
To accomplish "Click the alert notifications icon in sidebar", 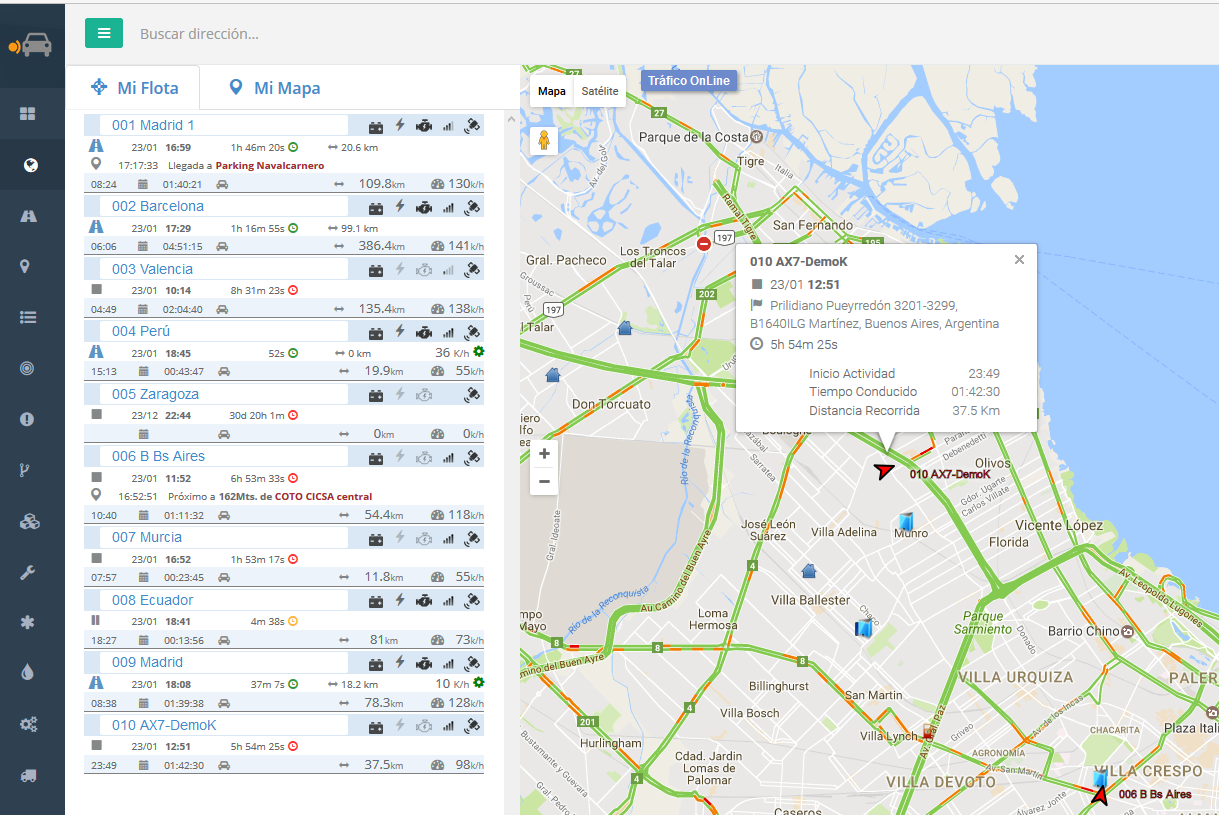I will click(29, 418).
